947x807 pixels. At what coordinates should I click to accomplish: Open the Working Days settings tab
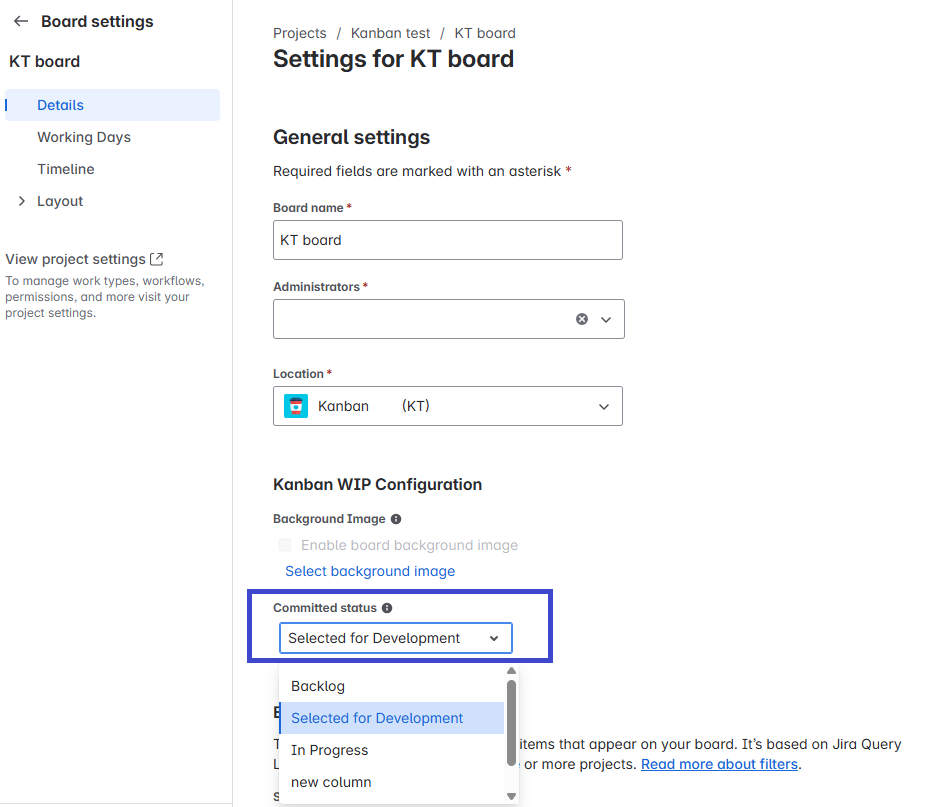[84, 137]
